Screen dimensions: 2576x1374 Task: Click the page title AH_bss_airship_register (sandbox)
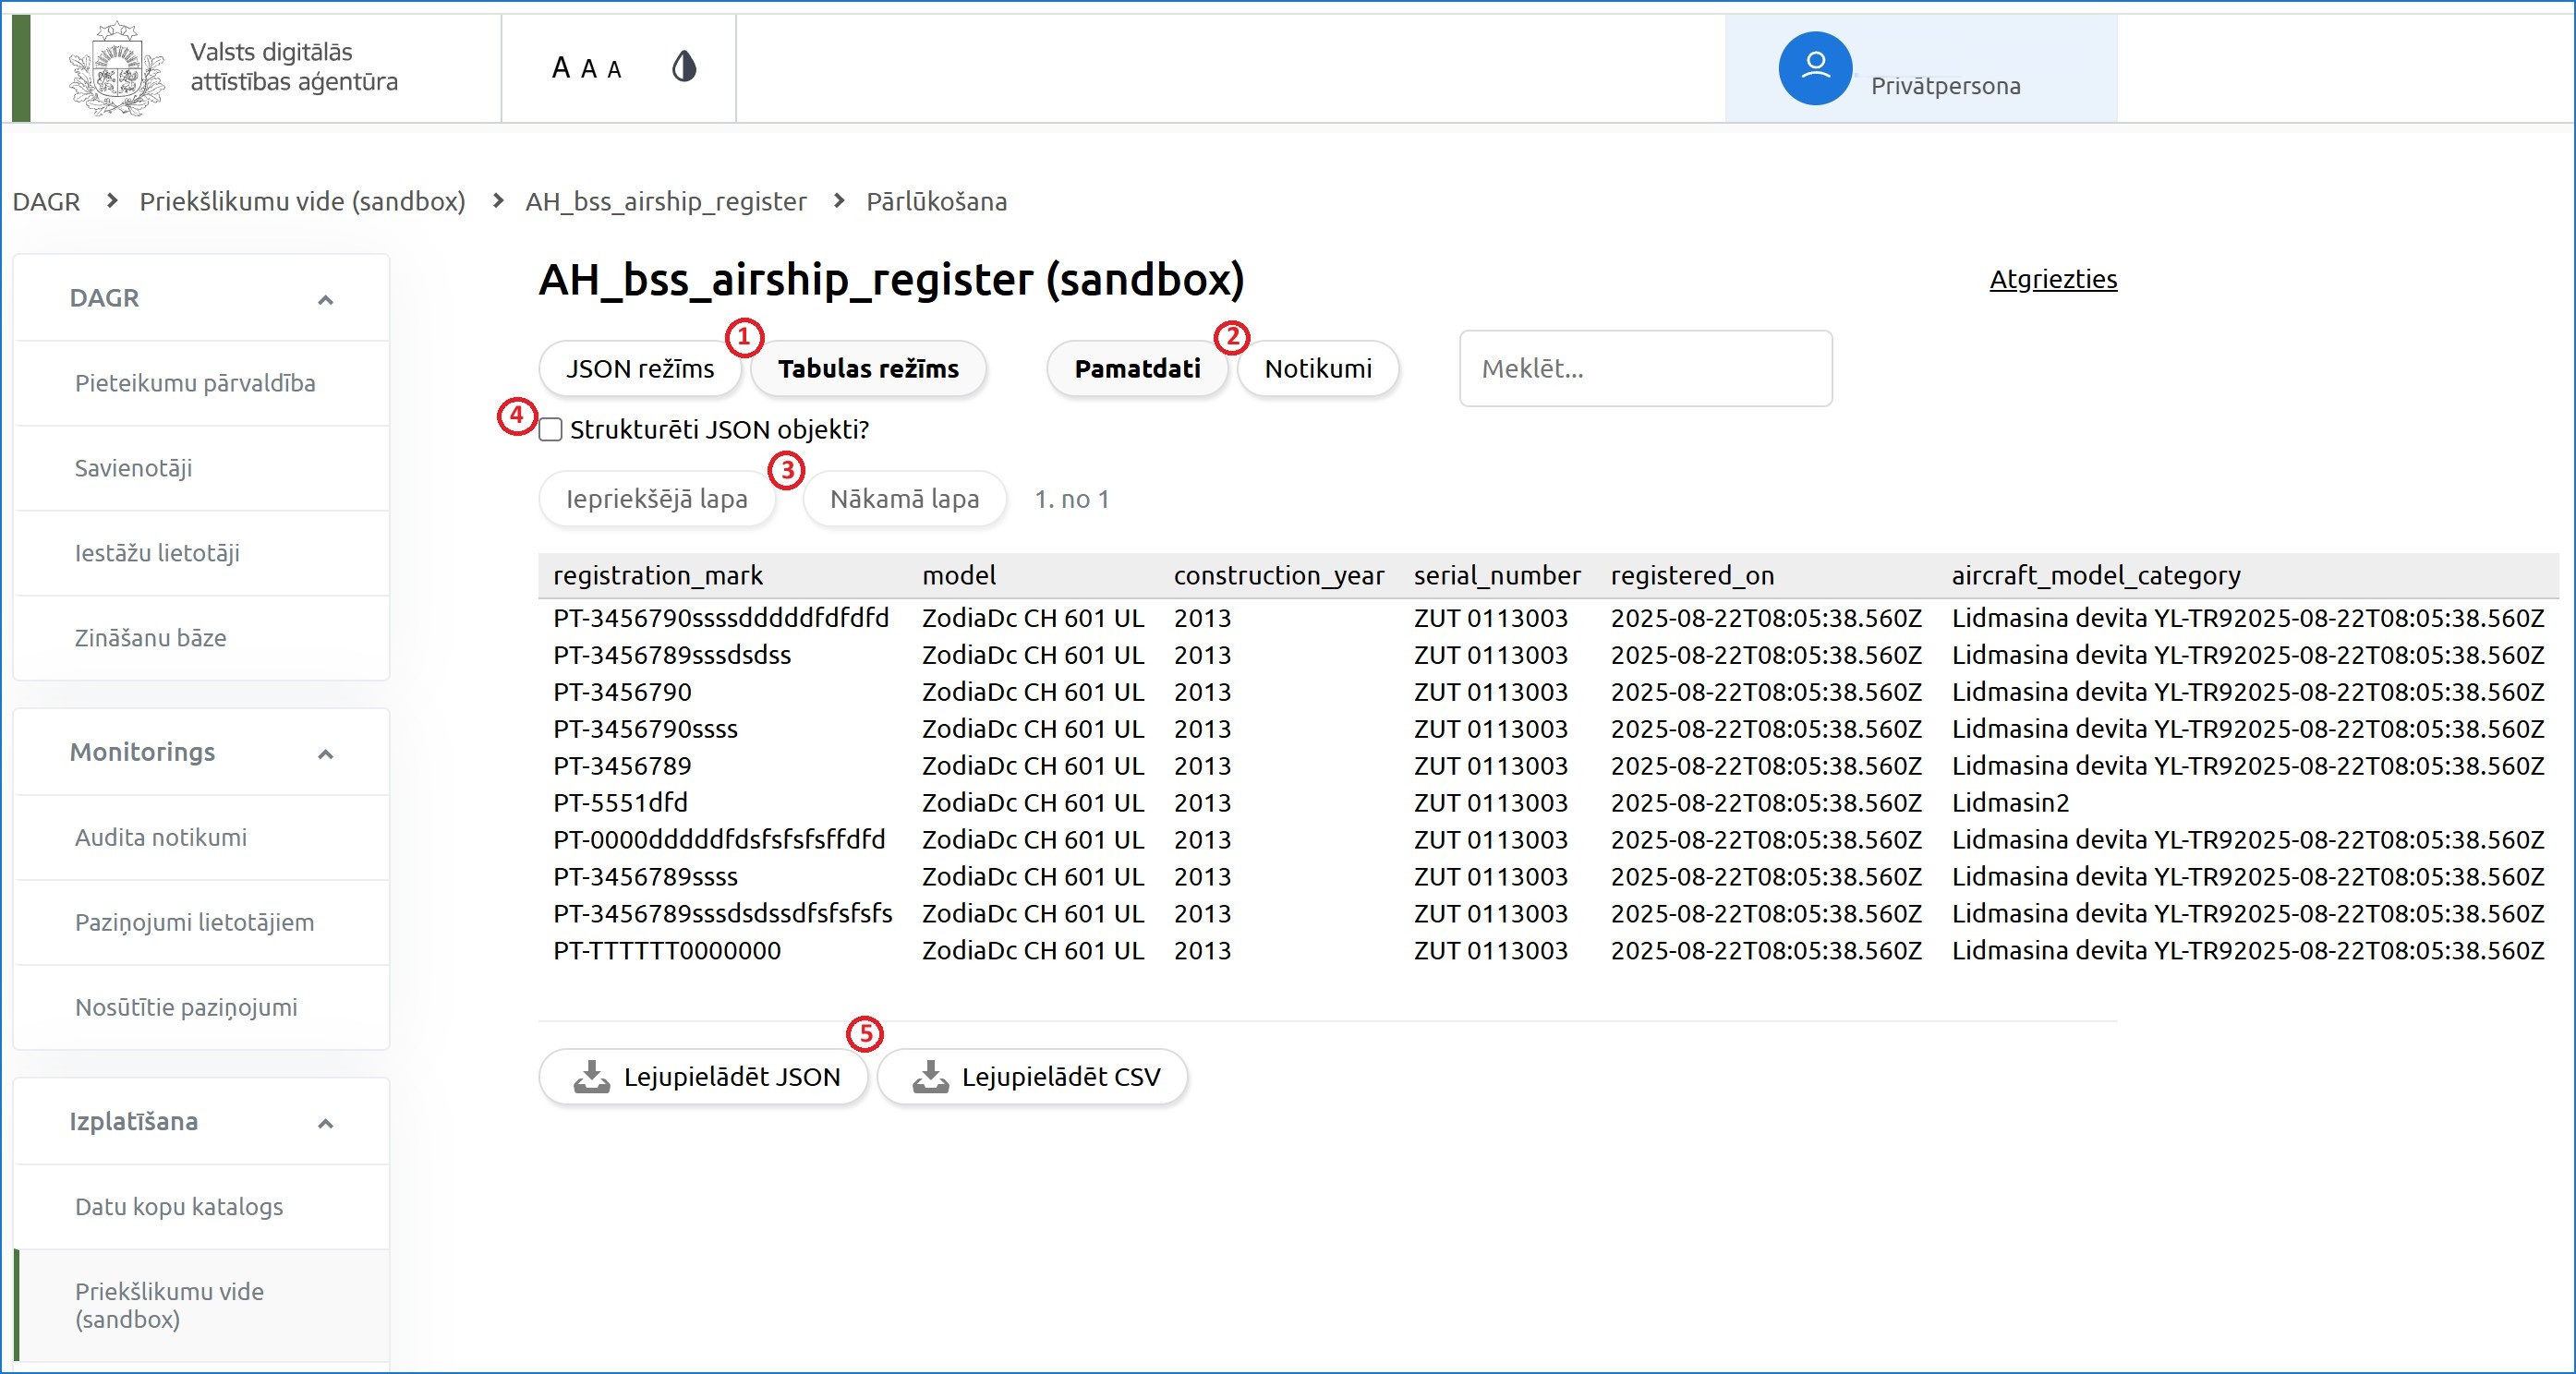point(891,280)
